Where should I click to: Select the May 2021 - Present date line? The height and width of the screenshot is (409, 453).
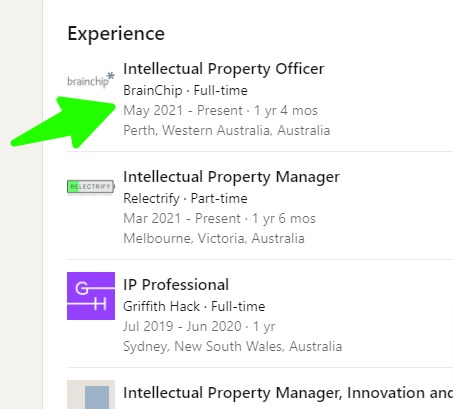220,111
